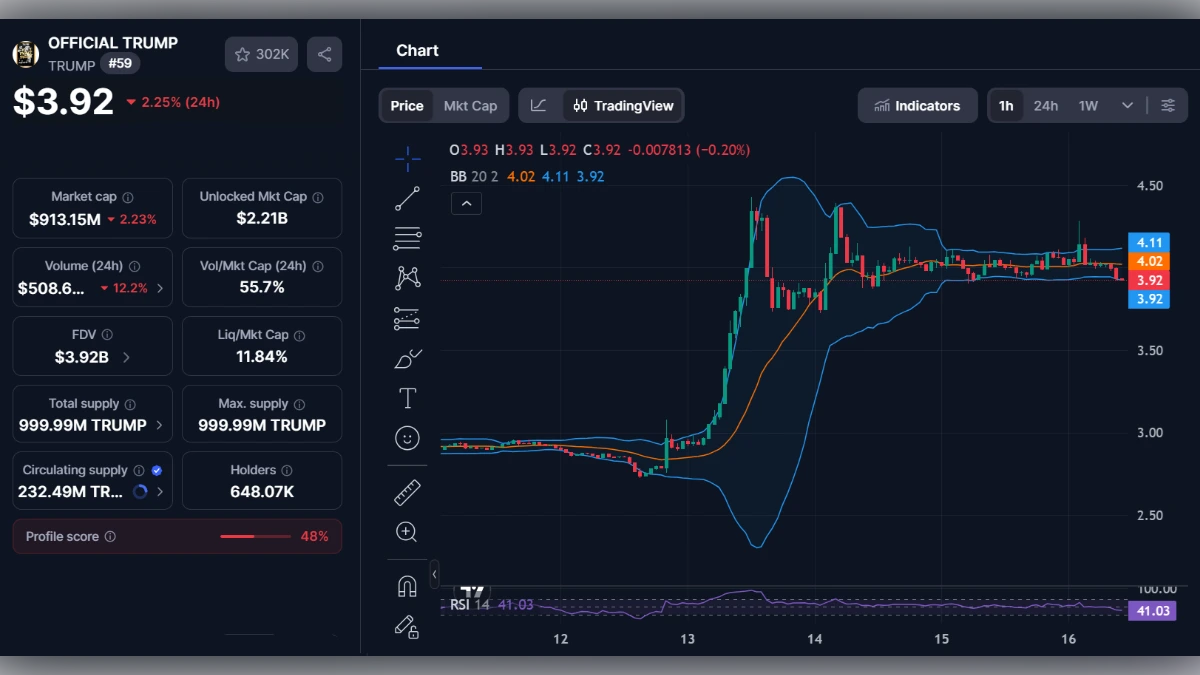Select the trend line drawing tool

[407, 198]
